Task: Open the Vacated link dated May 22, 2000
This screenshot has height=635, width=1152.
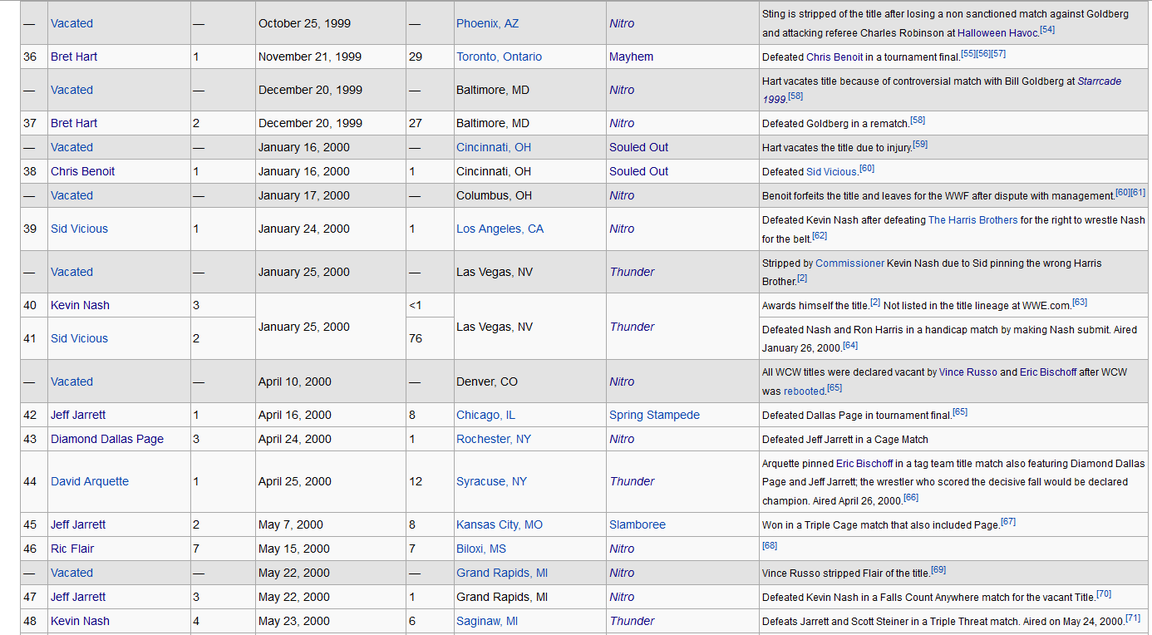Action: click(x=71, y=574)
